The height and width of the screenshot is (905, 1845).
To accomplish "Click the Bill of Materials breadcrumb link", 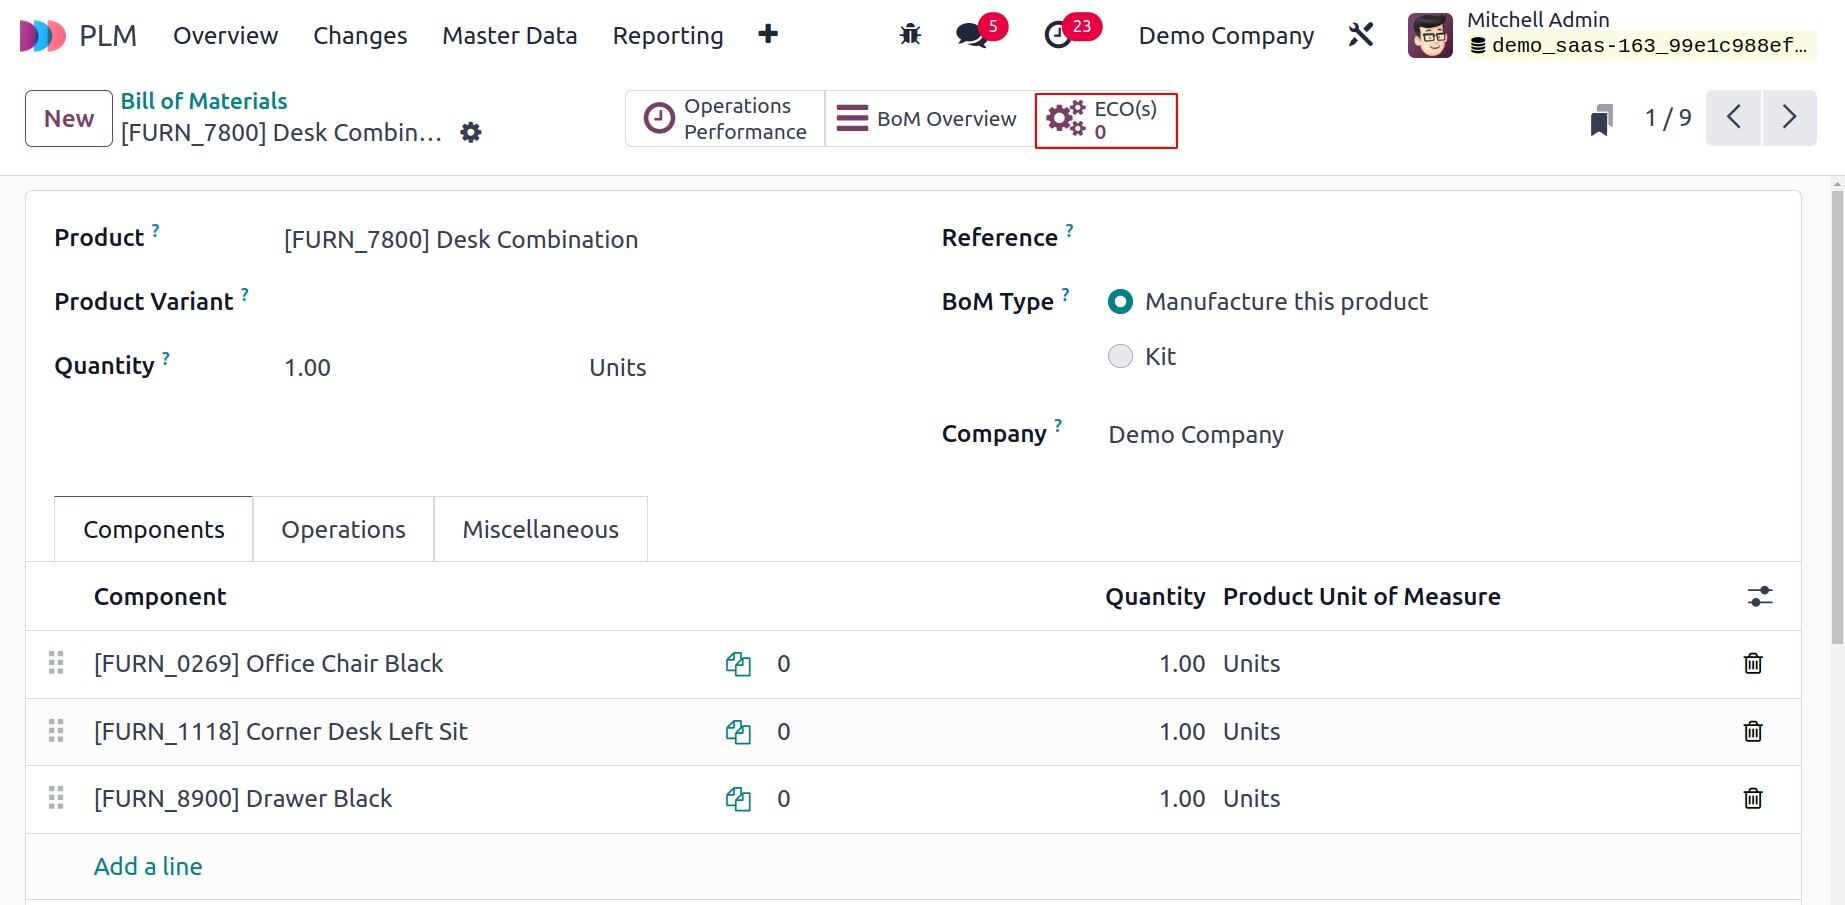I will [x=204, y=101].
